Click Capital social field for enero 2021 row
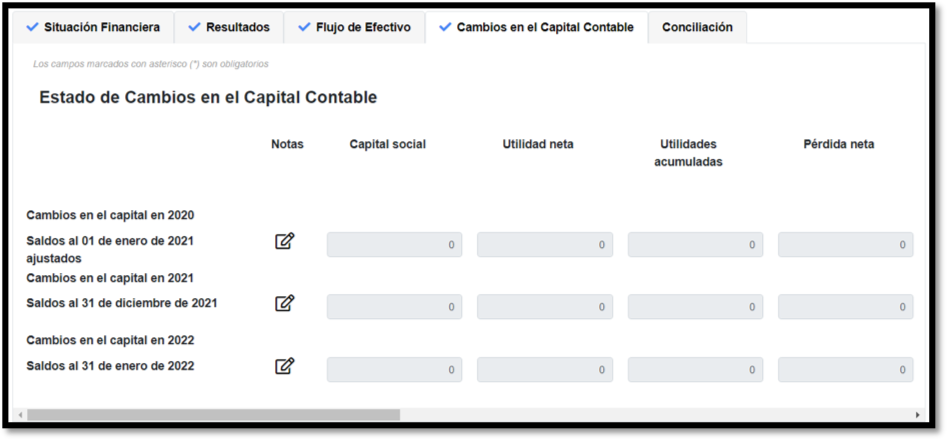 (x=394, y=245)
